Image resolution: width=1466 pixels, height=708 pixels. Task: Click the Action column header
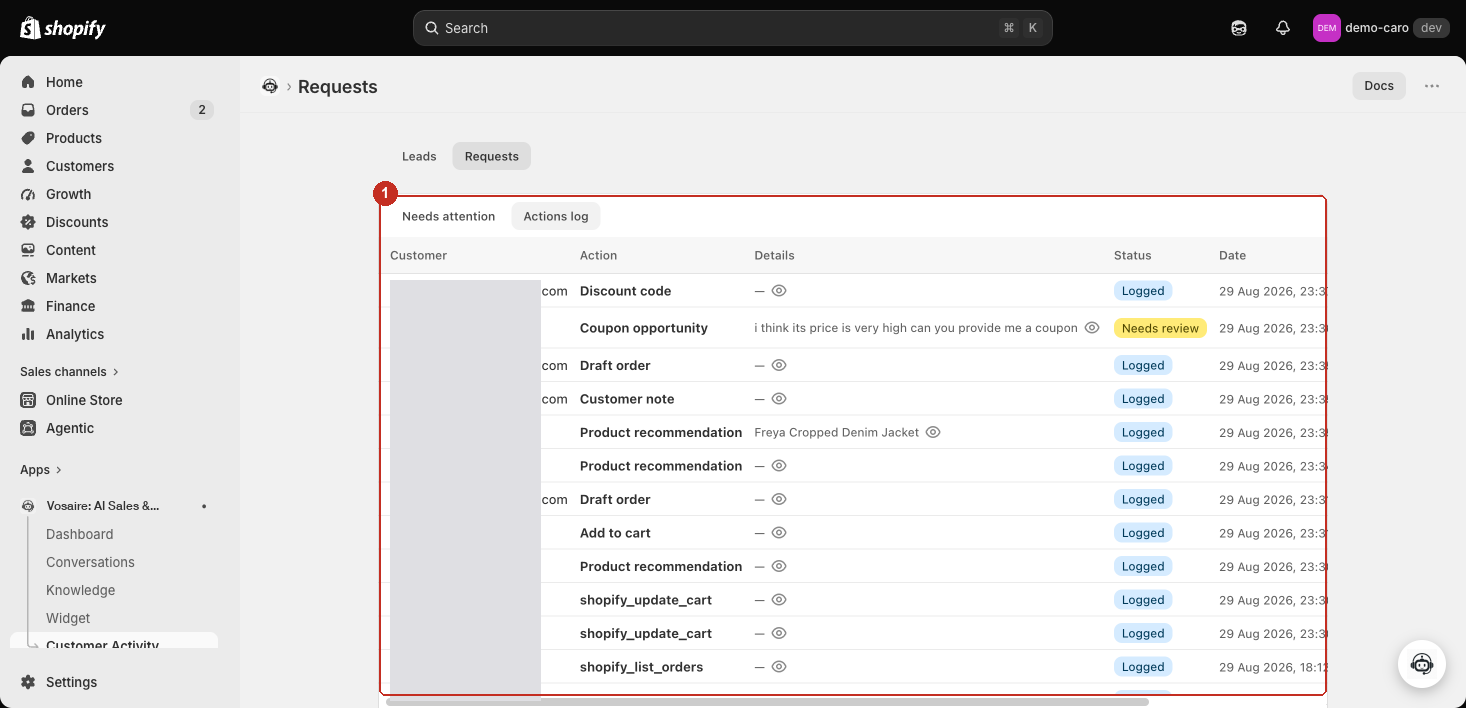[x=598, y=256]
